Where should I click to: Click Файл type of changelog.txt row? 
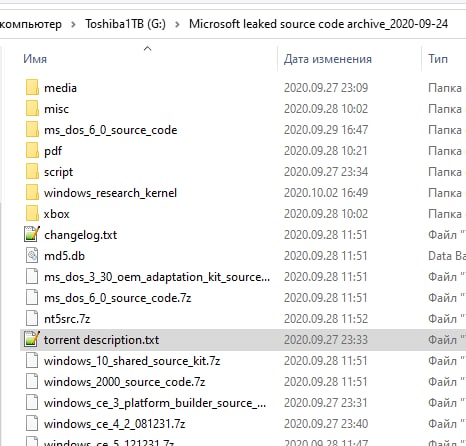click(447, 235)
